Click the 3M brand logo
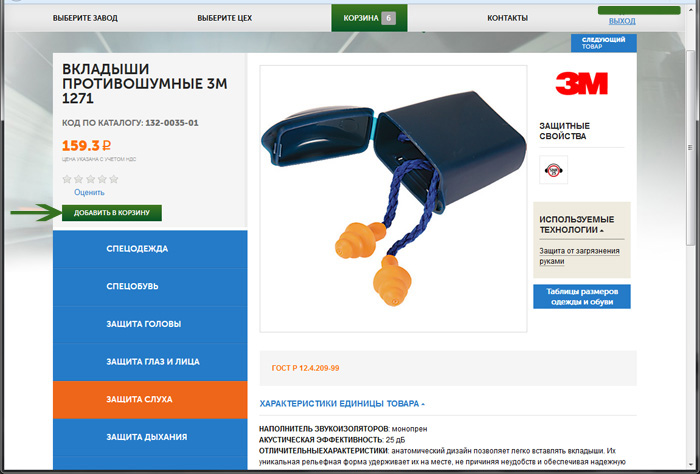 581,83
